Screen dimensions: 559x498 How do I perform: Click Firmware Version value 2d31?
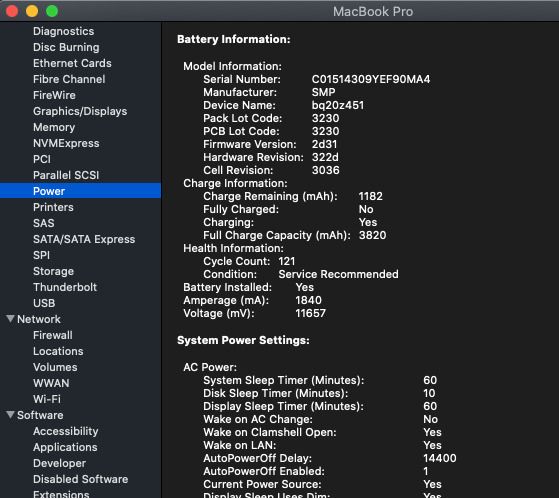[x=324, y=144]
